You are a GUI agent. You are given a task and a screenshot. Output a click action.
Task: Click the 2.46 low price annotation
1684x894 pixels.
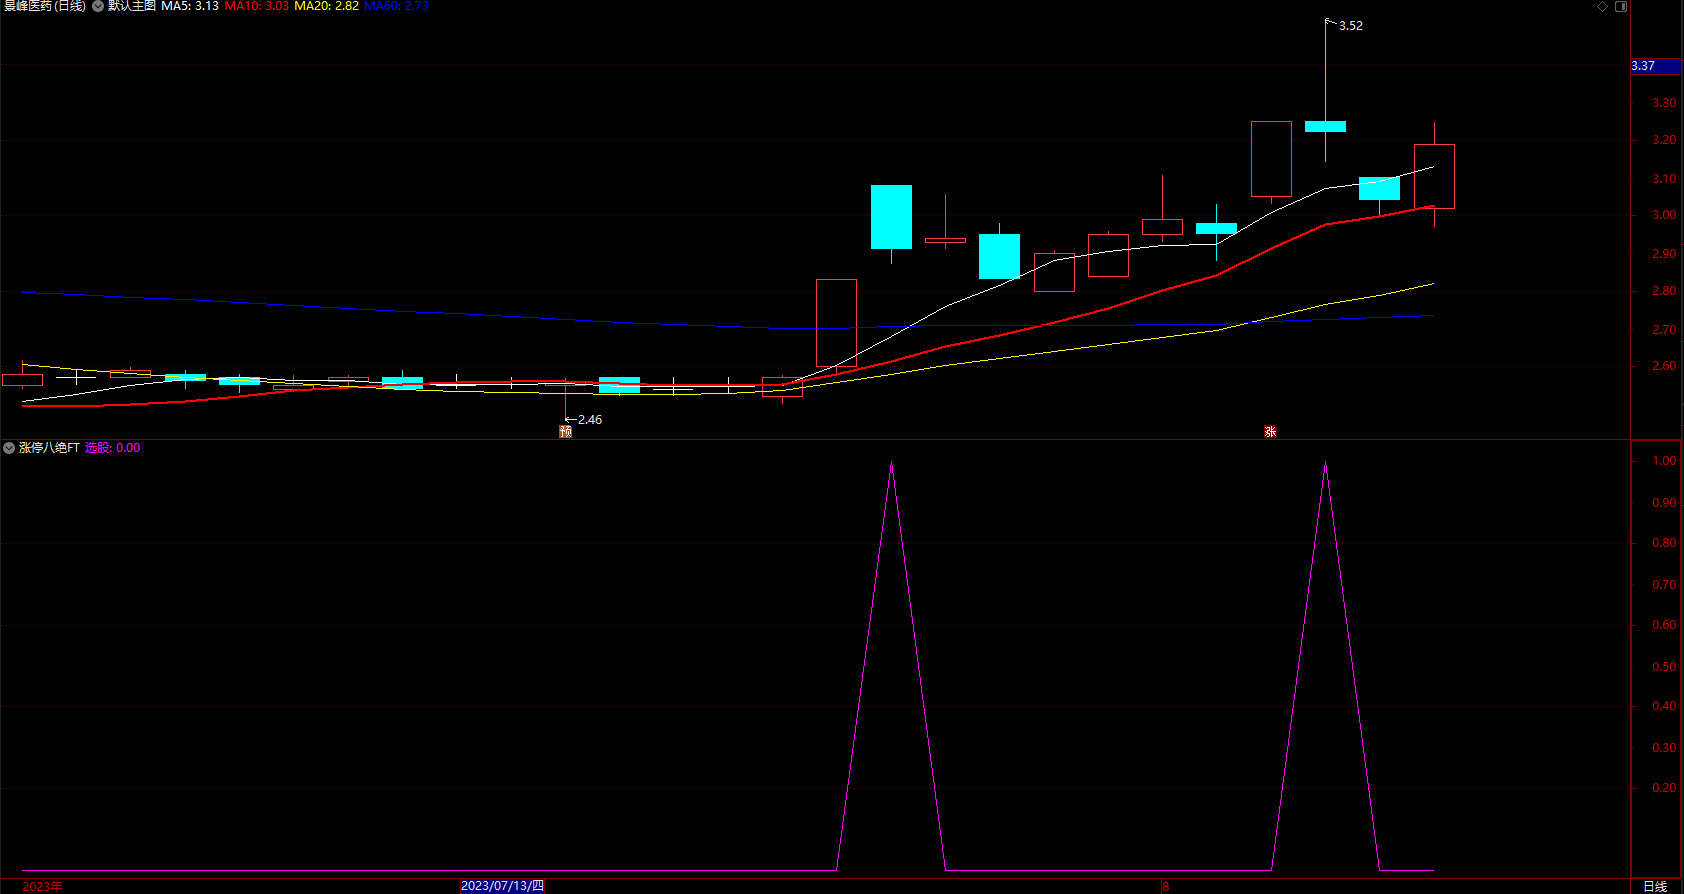point(590,420)
